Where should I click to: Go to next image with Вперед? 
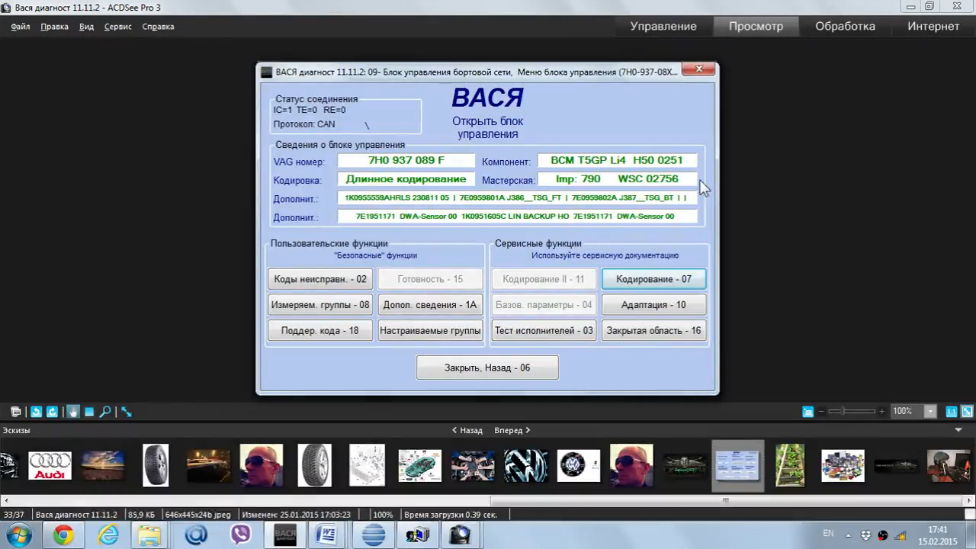click(x=512, y=430)
